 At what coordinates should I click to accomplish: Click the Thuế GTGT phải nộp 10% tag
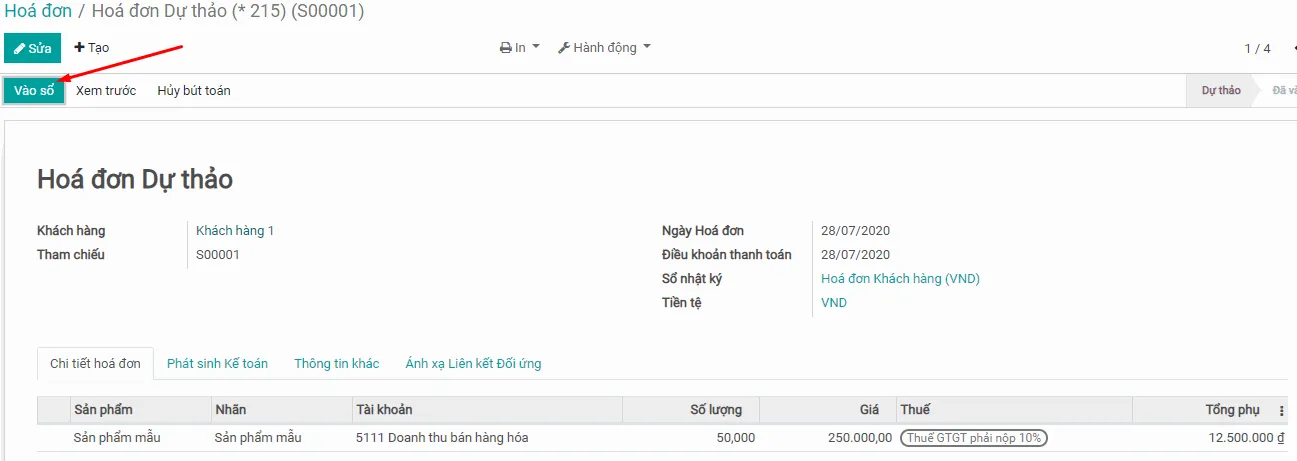tap(974, 438)
